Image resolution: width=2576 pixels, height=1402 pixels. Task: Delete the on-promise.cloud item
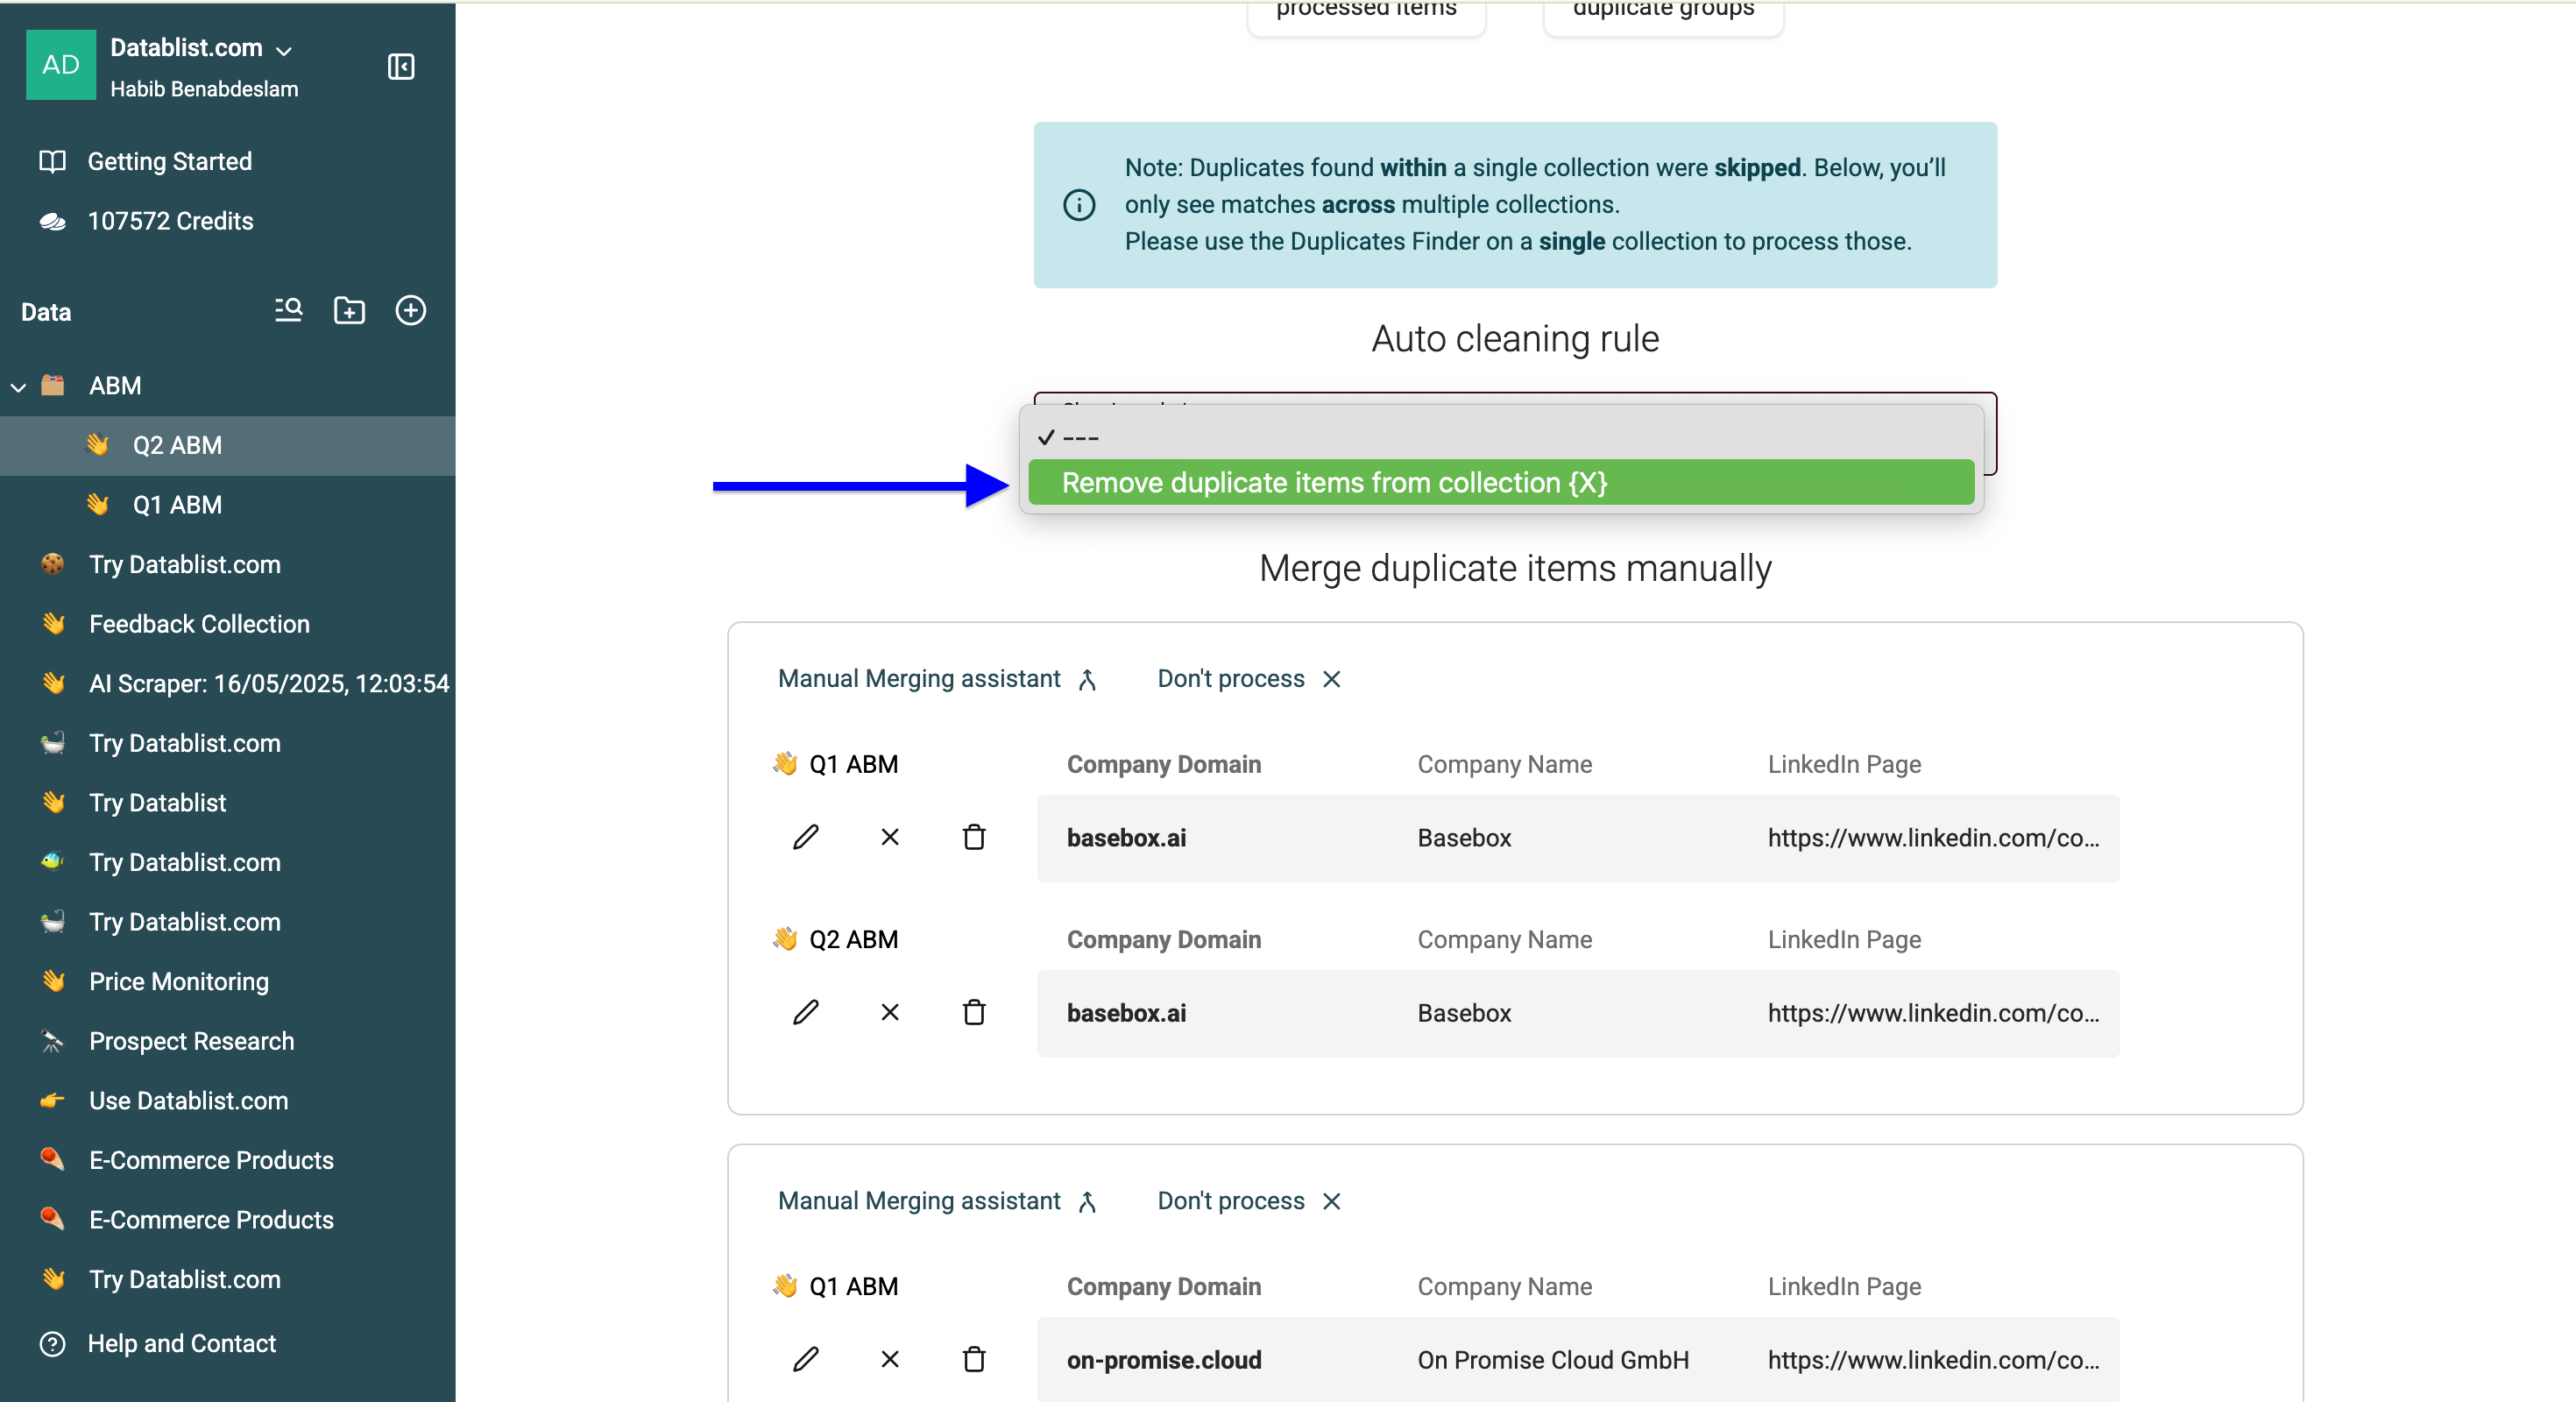pyautogui.click(x=973, y=1360)
